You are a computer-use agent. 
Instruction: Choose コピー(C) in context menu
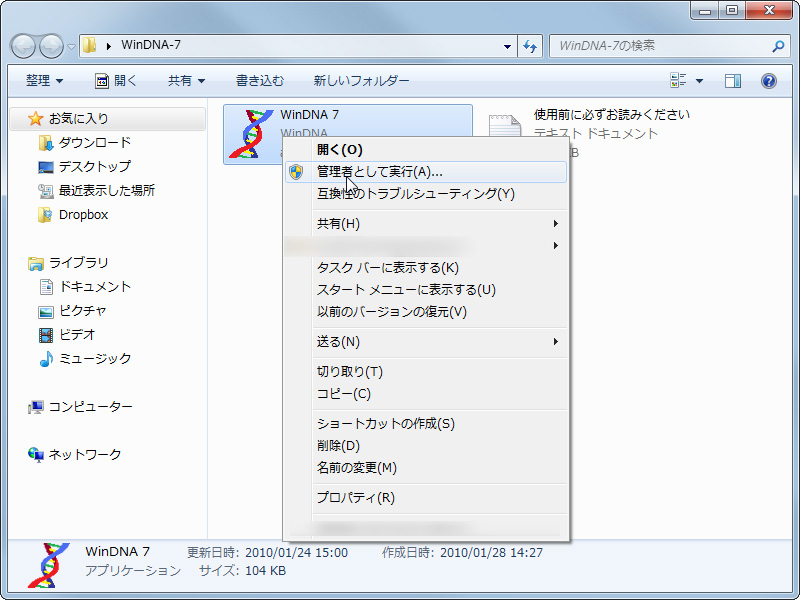tap(426, 393)
